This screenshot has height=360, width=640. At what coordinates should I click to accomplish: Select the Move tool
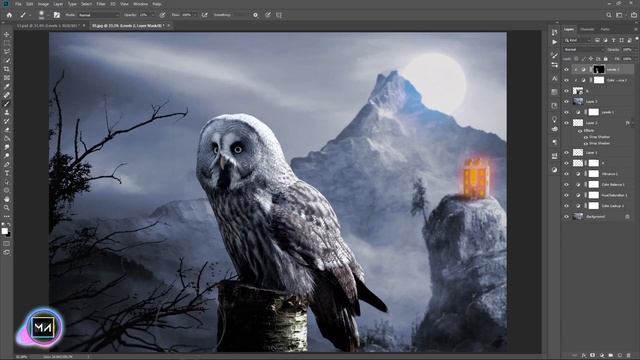(x=7, y=35)
